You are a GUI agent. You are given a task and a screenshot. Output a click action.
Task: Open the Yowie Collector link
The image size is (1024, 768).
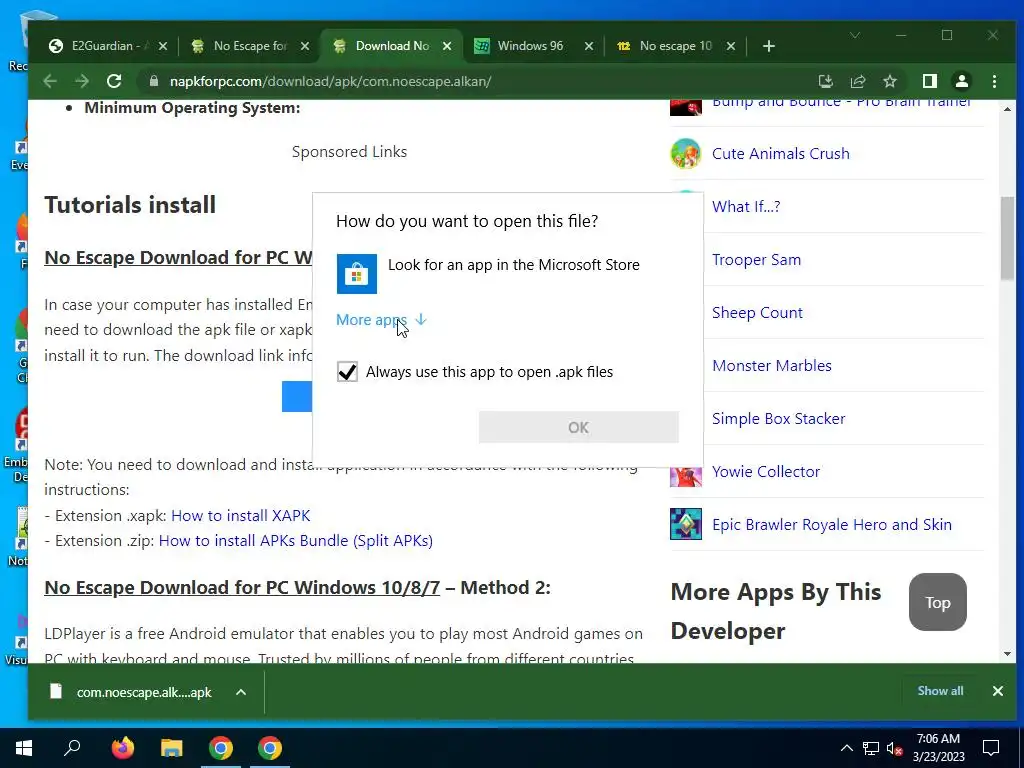[765, 471]
